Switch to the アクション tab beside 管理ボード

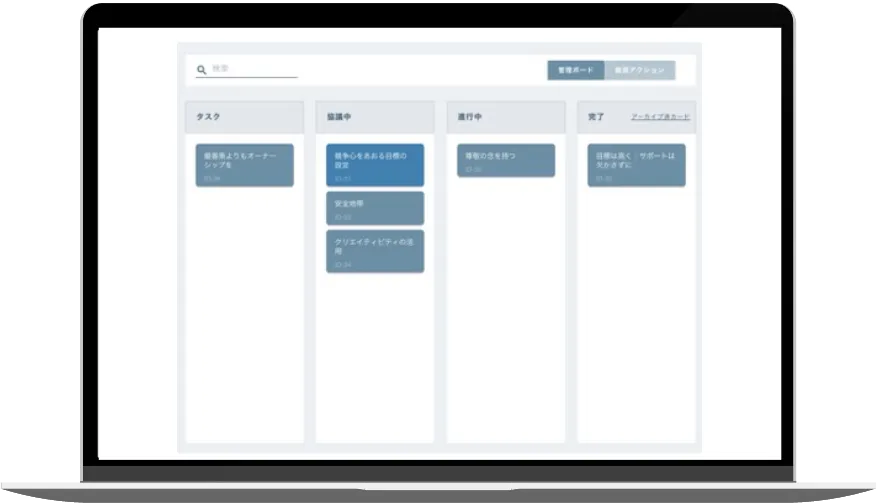[640, 70]
